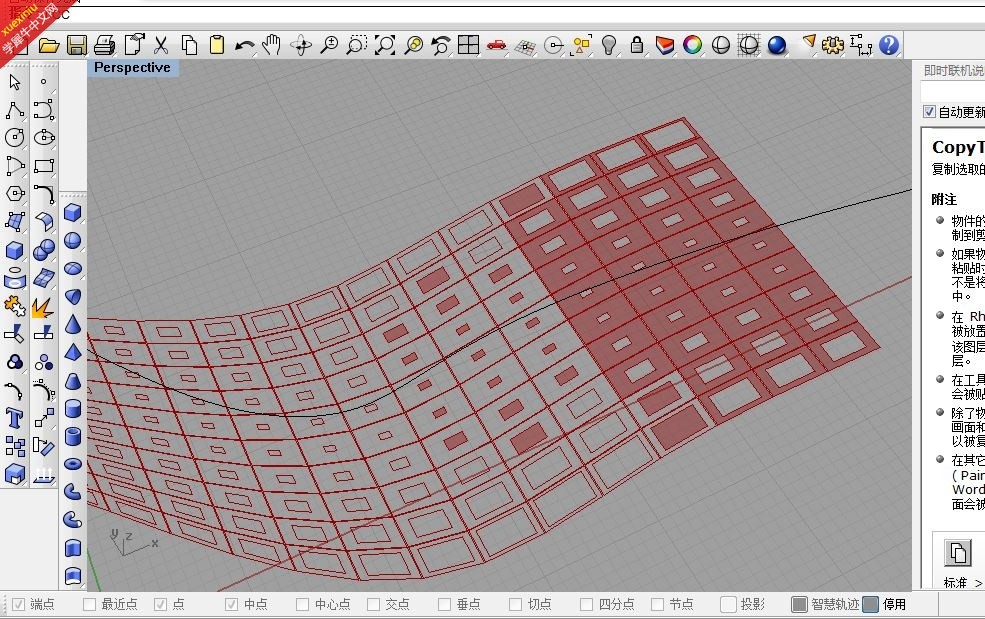Click the Zoom Selected icon
The image size is (985, 619).
pyautogui.click(x=413, y=45)
